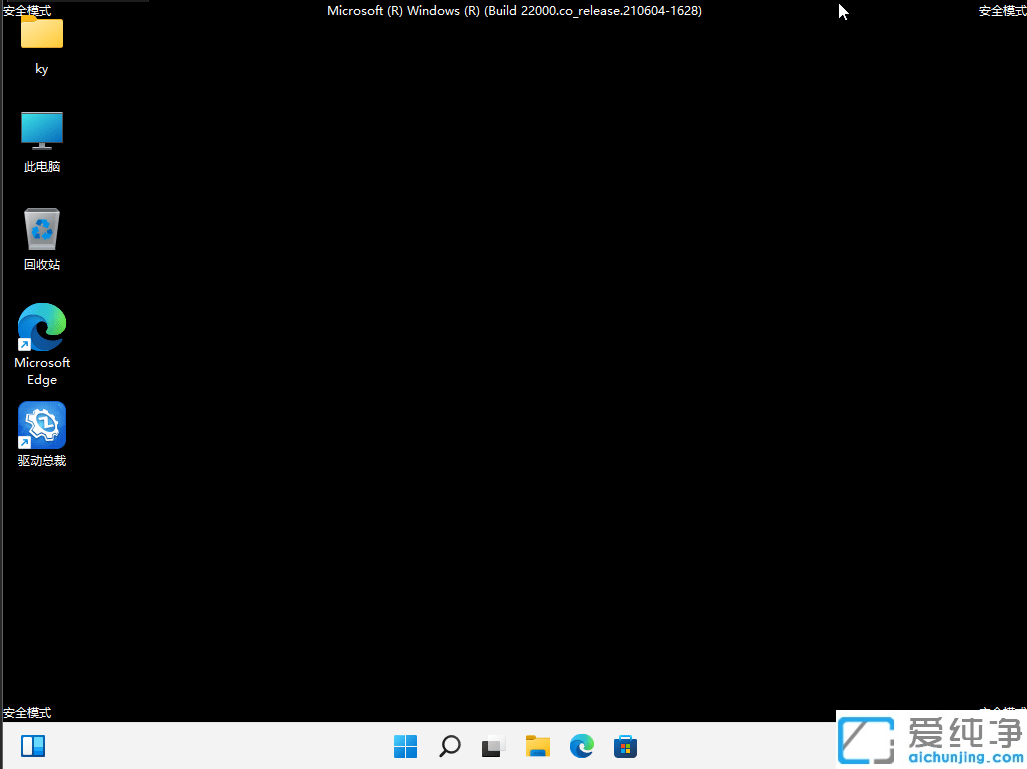Open Task View from the taskbar
The width and height of the screenshot is (1027, 769).
(x=493, y=746)
